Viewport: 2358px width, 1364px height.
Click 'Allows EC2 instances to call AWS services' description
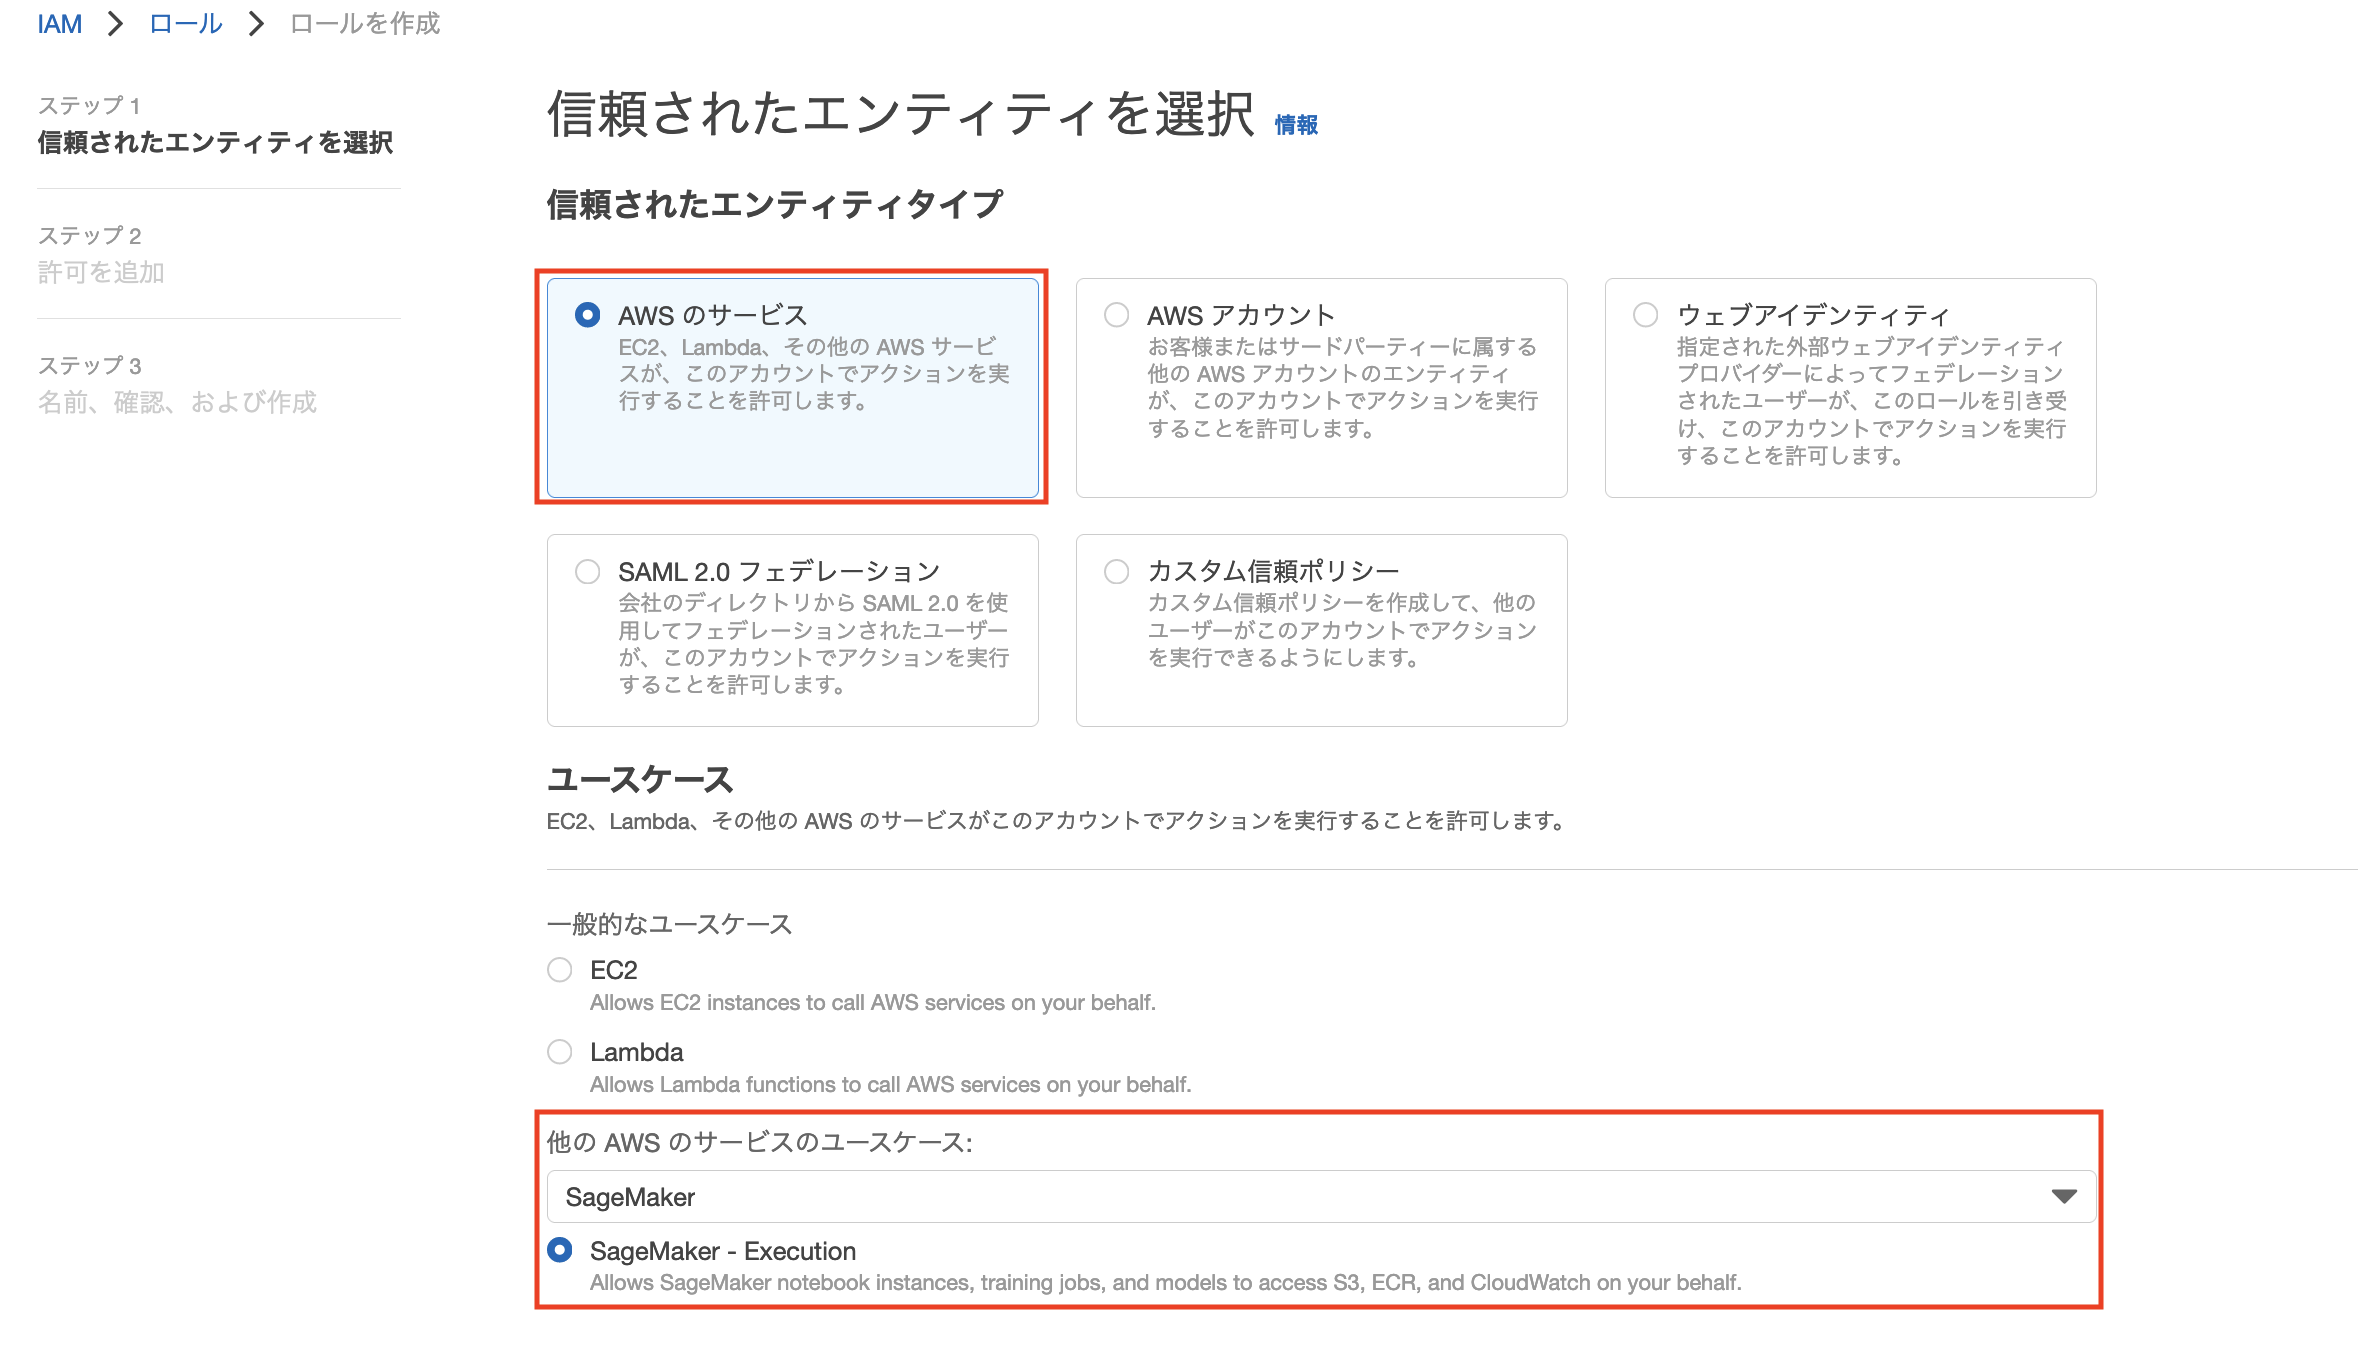pyautogui.click(x=872, y=1003)
